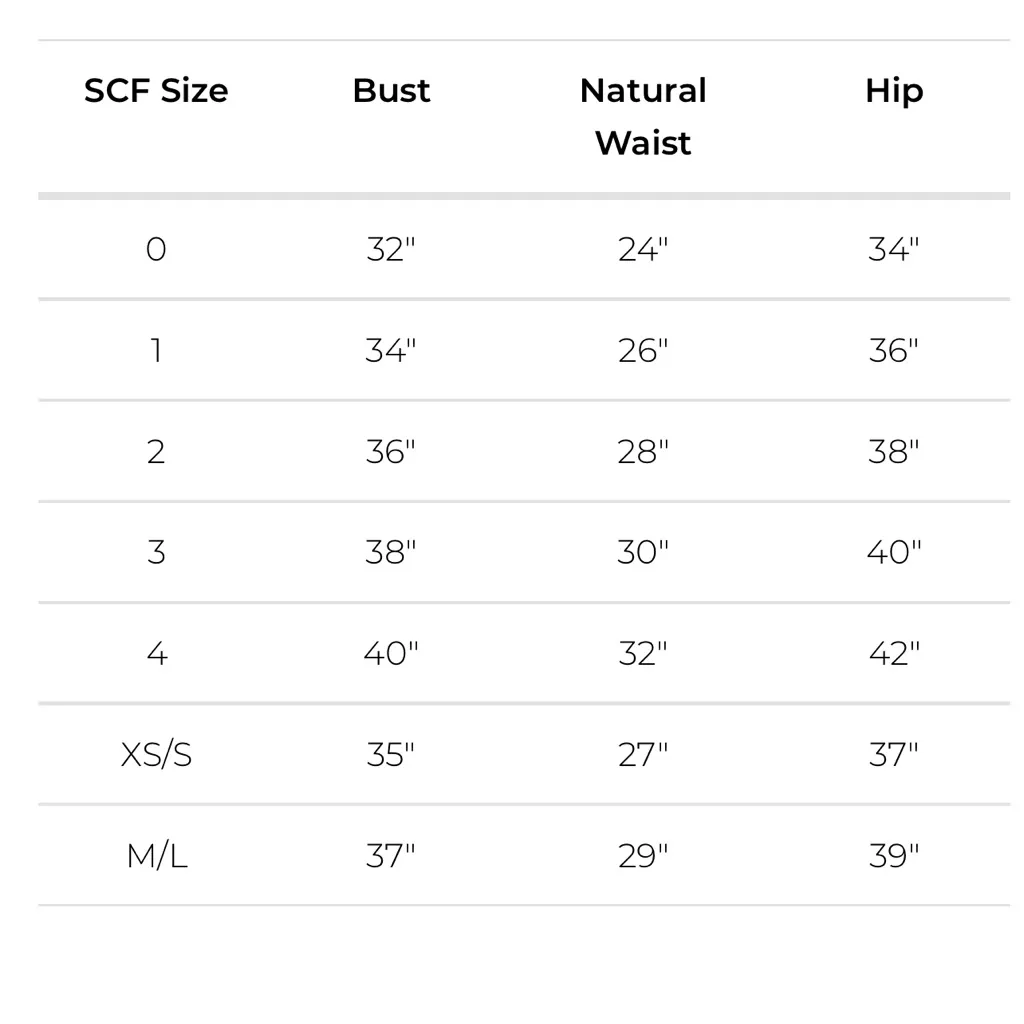Click the bust value for size 3
The image size is (1024, 1024).
tap(390, 552)
